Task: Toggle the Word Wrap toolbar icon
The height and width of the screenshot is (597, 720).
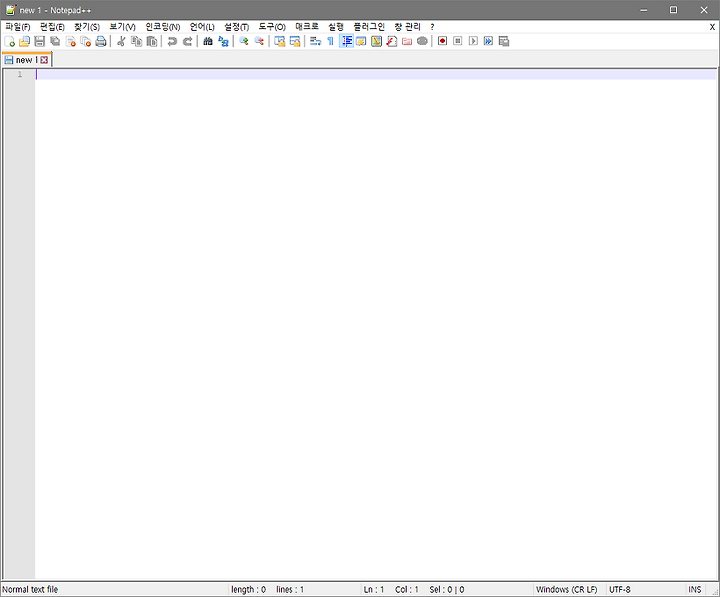Action: tap(315, 41)
